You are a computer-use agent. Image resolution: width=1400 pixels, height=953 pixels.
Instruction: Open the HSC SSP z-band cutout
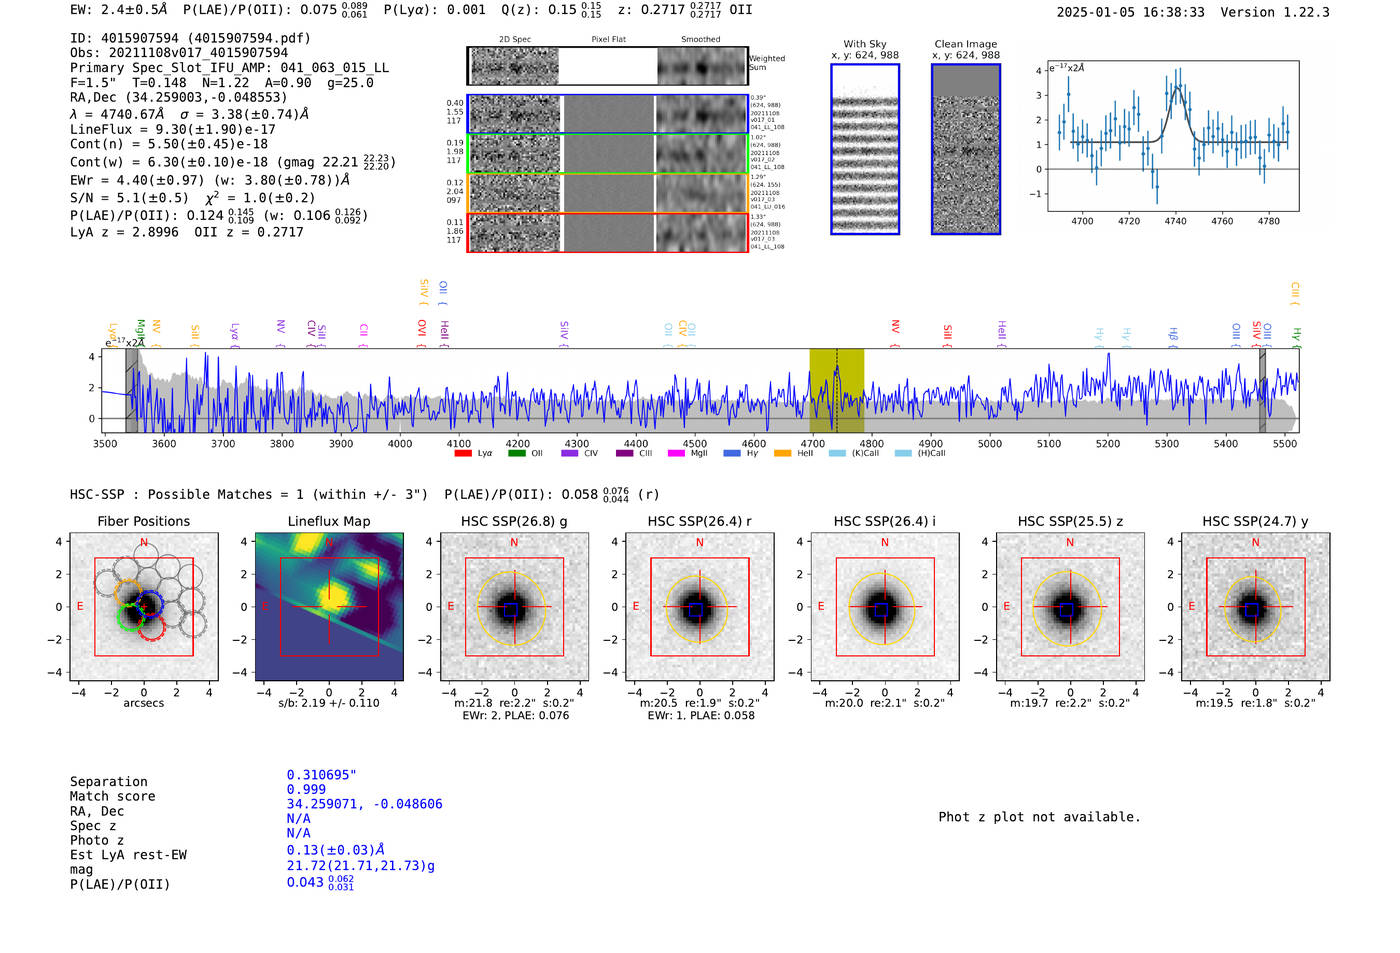[1070, 607]
